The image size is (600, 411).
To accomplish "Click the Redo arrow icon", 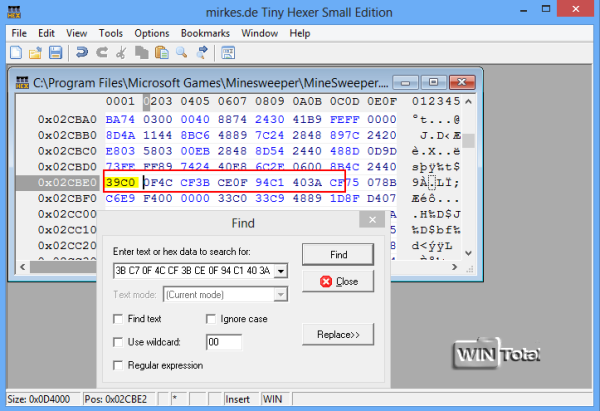I will point(102,52).
